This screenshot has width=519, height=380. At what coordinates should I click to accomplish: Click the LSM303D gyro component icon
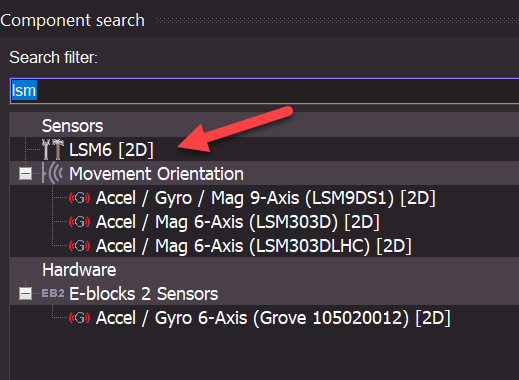click(79, 222)
